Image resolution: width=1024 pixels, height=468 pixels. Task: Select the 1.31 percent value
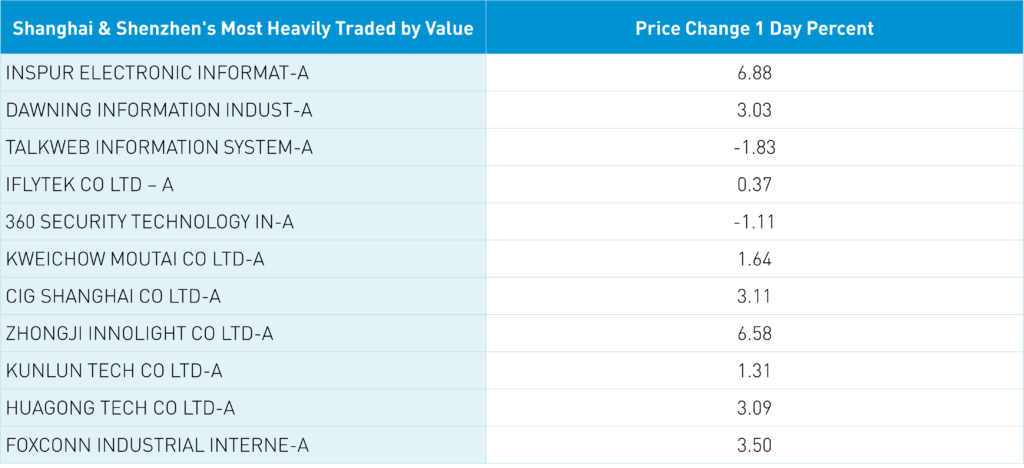(755, 371)
